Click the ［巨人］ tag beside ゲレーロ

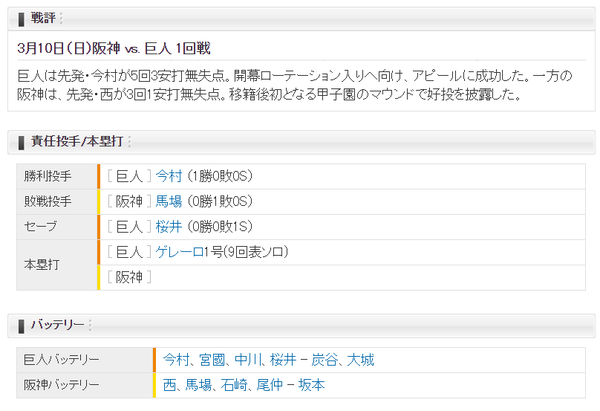(x=129, y=252)
